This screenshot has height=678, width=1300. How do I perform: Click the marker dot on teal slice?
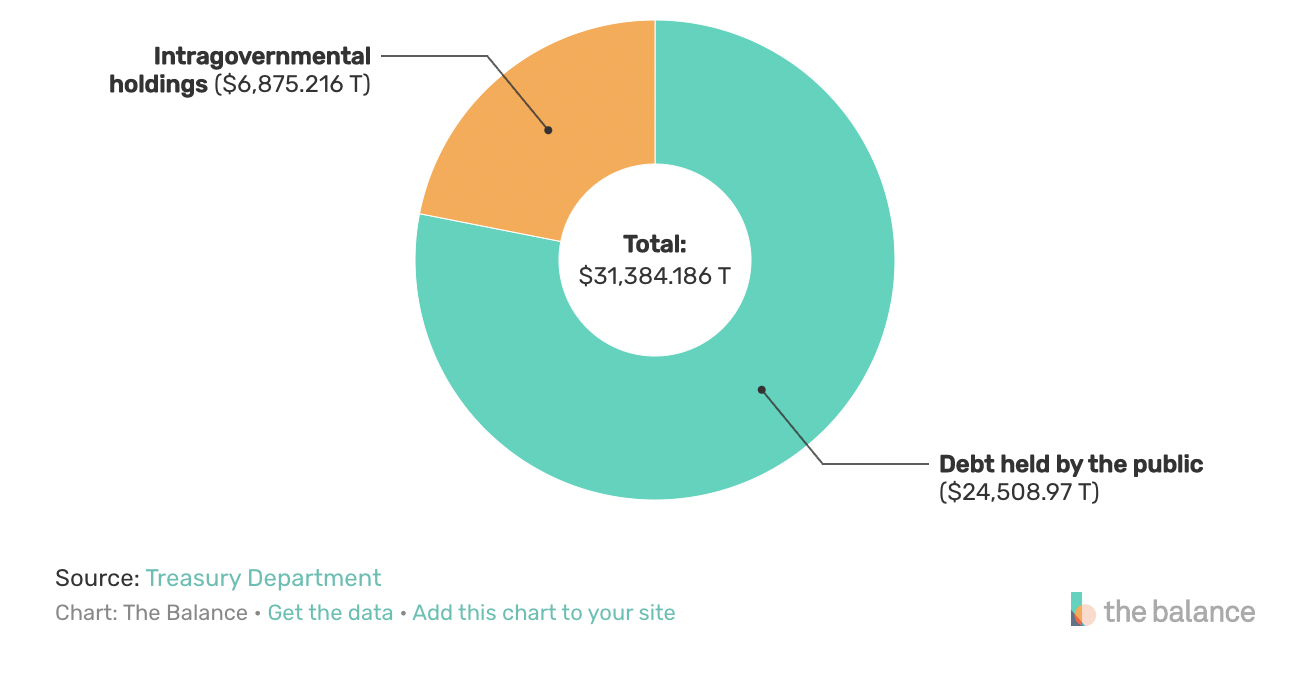click(761, 389)
